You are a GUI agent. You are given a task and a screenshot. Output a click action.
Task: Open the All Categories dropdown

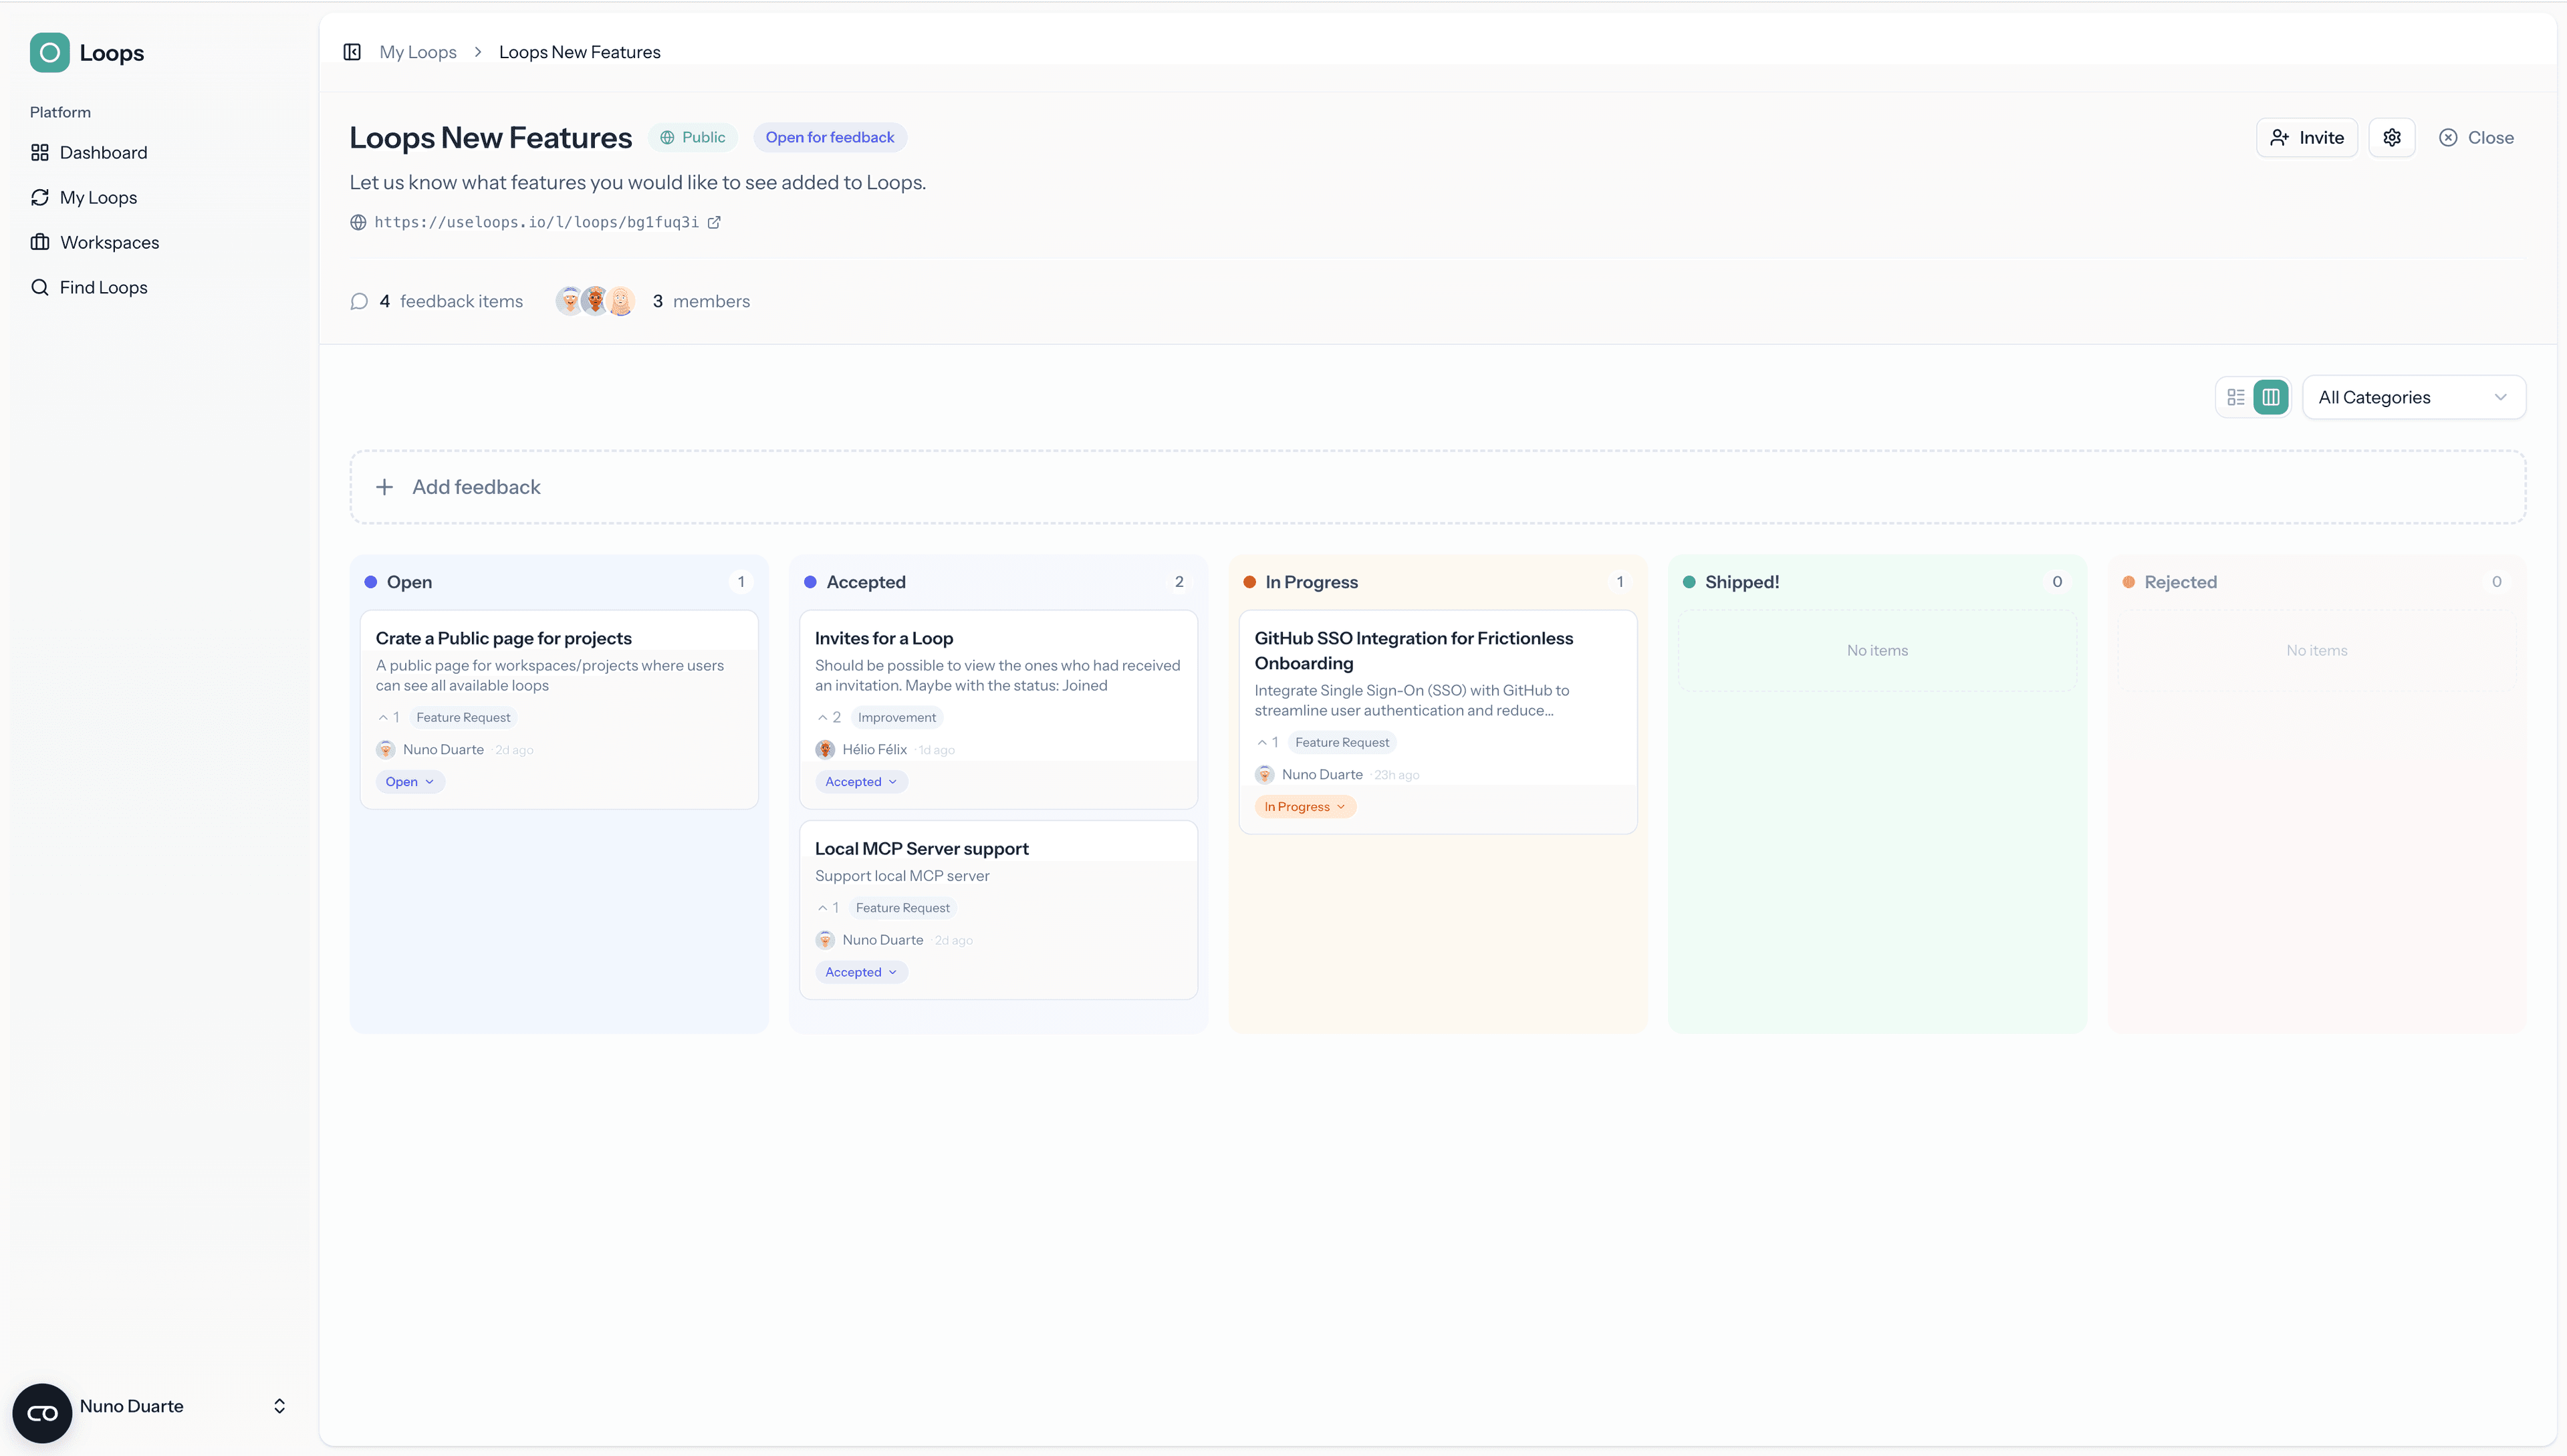pos(2413,396)
